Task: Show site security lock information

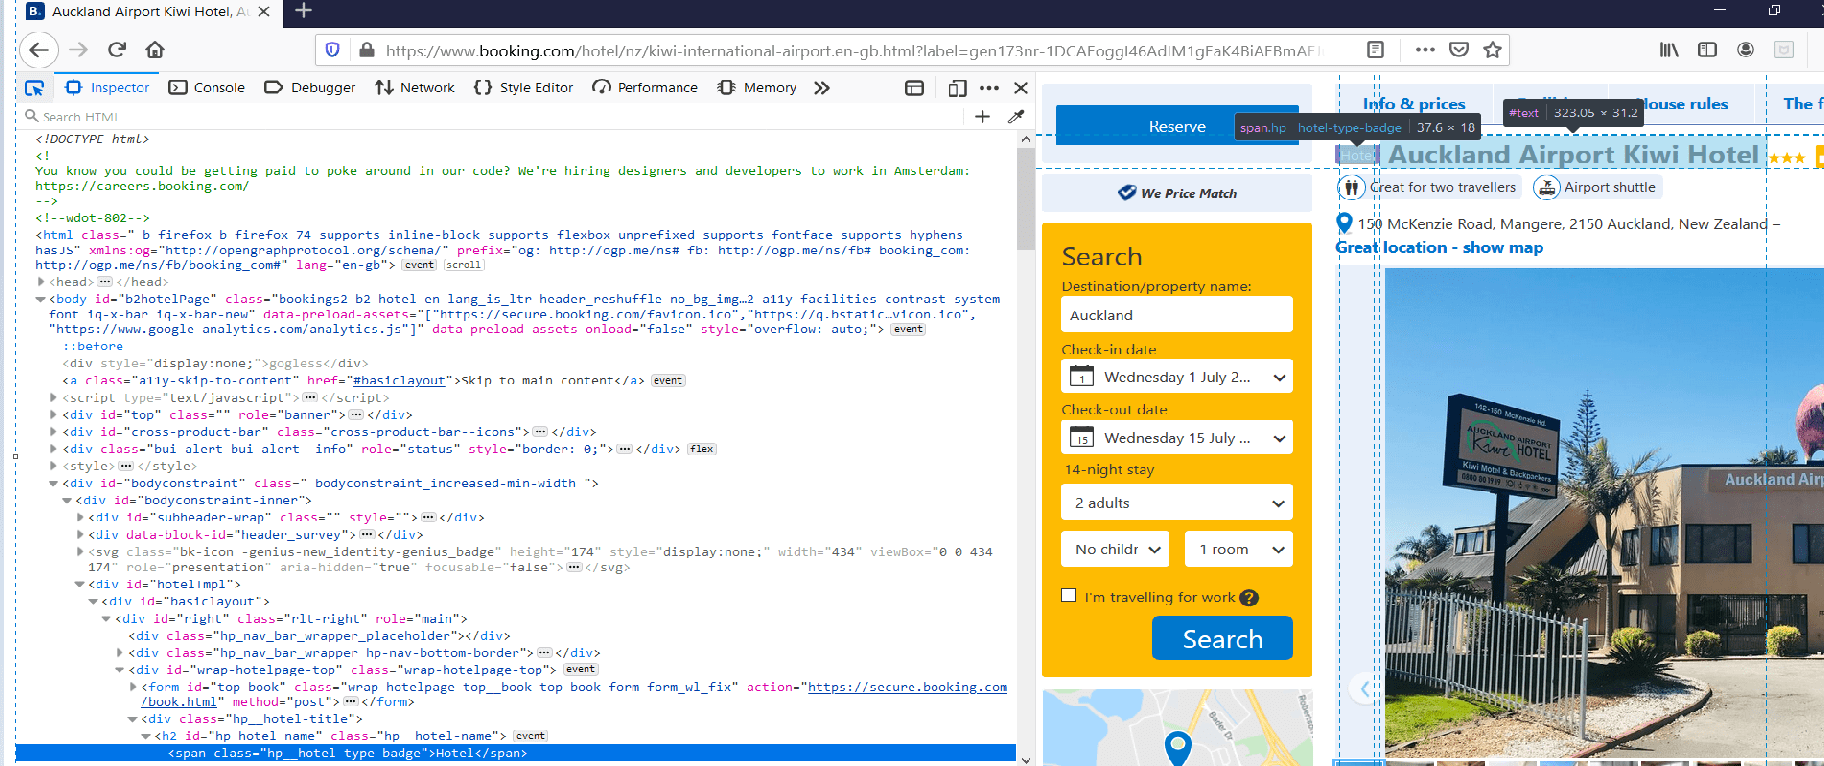Action: 367,50
